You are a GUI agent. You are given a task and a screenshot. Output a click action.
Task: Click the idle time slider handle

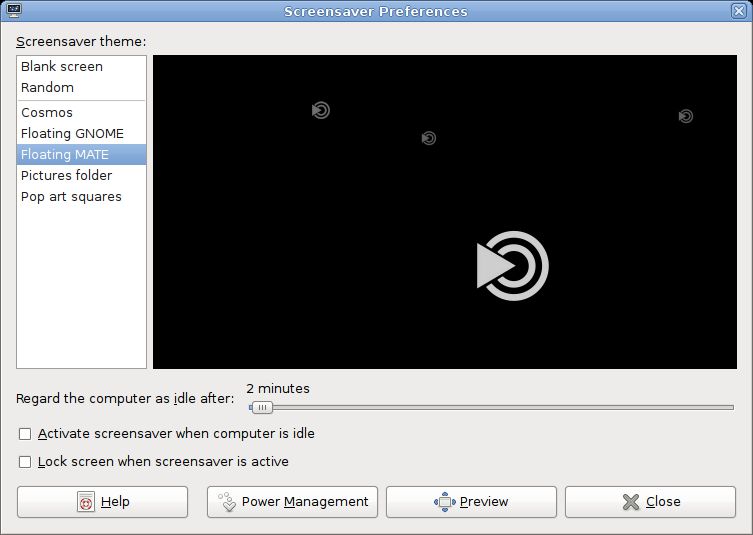(262, 407)
